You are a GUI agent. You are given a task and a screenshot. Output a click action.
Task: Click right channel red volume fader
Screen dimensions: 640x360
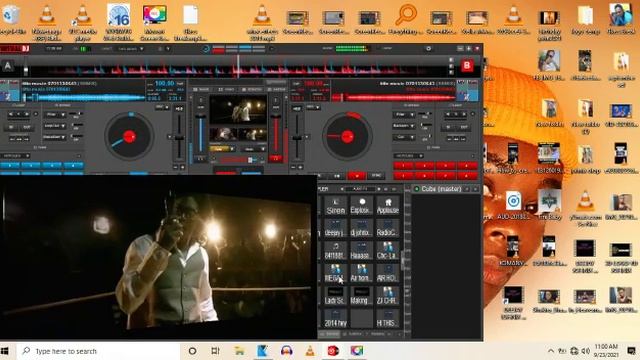(x=276, y=133)
